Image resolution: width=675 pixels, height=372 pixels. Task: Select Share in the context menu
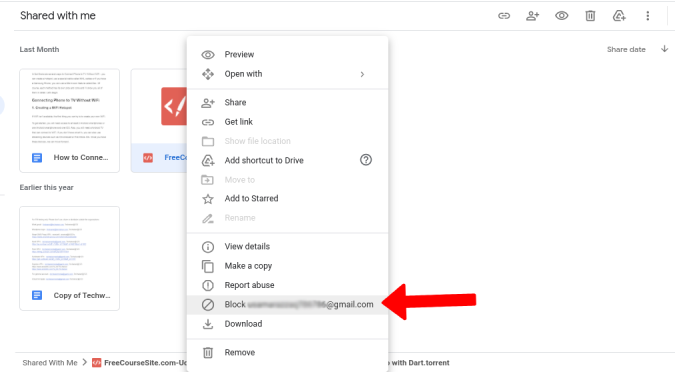click(288, 102)
